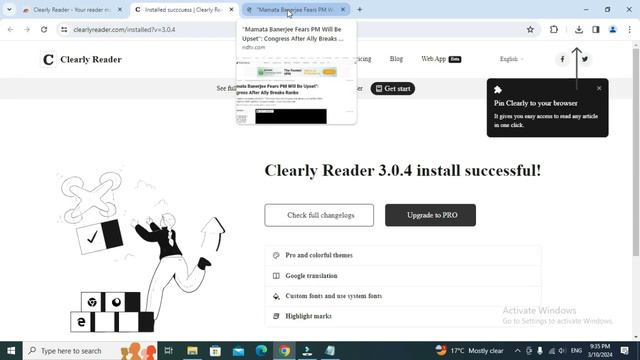Click the 17°C Mostly clear weather widget
Screen dimensions: 640x360
[469, 351]
